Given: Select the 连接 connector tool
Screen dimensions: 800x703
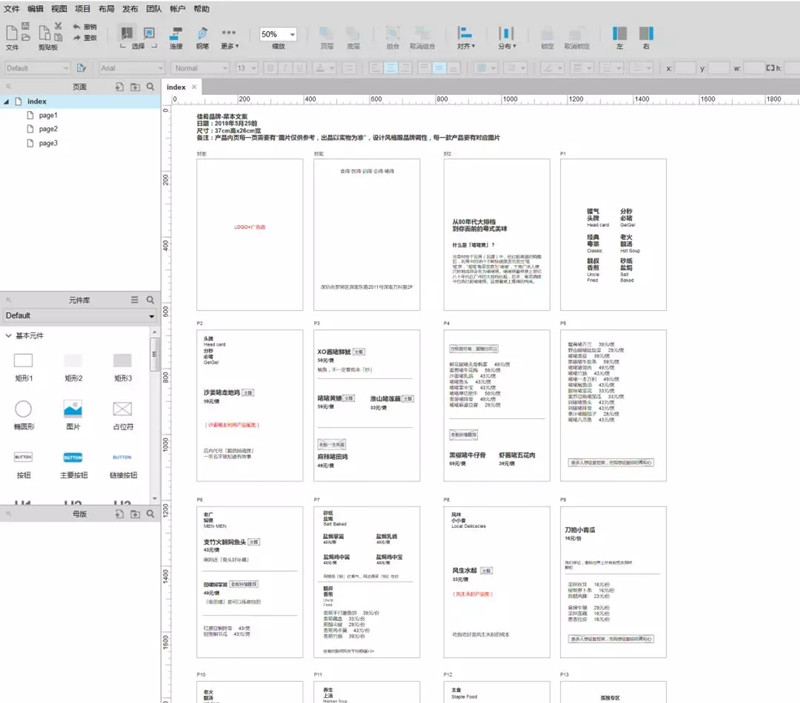Looking at the screenshot, I should [176, 36].
